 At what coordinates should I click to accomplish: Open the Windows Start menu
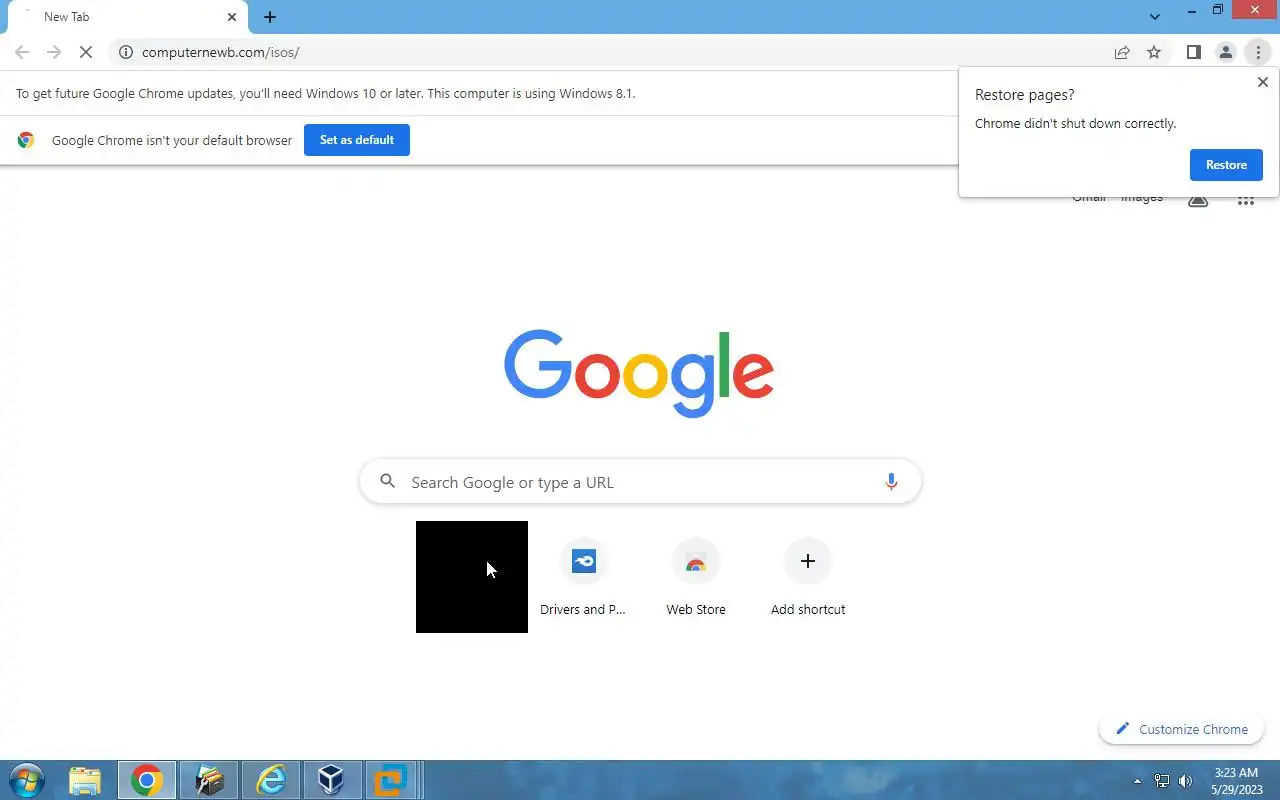pyautogui.click(x=26, y=780)
